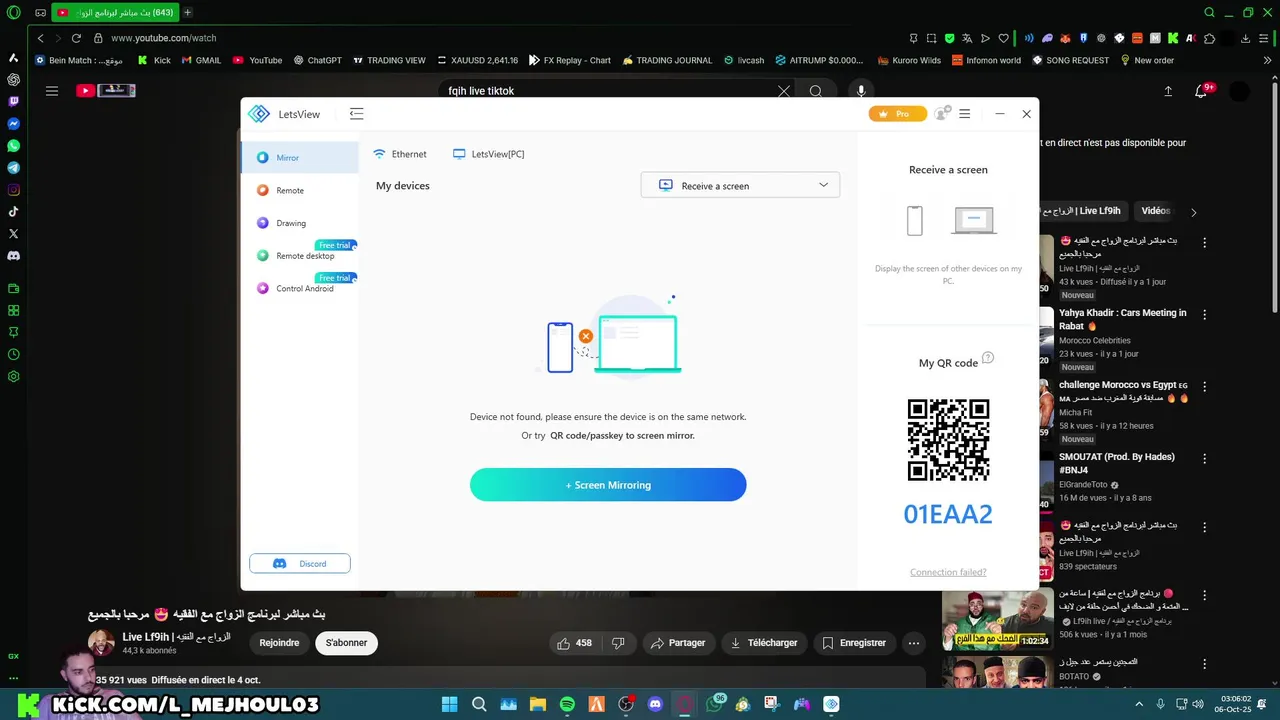Click the phone icon under Receive a screen
Viewport: 1280px width, 720px height.
(x=914, y=220)
